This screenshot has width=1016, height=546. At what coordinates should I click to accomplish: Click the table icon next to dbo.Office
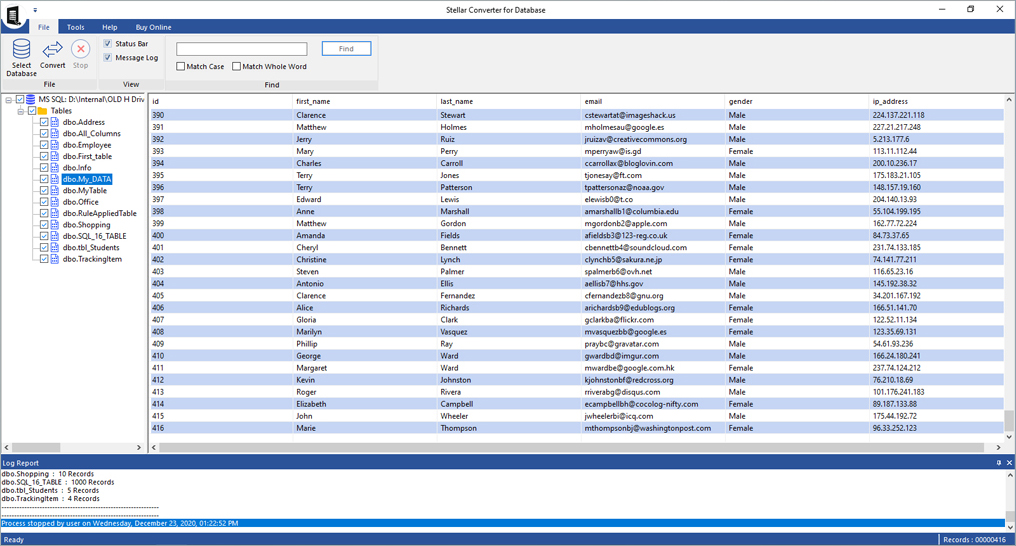point(55,202)
